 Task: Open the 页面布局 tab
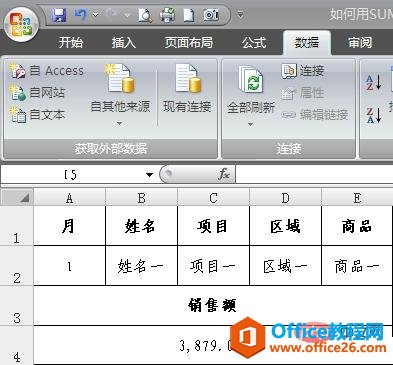[189, 43]
